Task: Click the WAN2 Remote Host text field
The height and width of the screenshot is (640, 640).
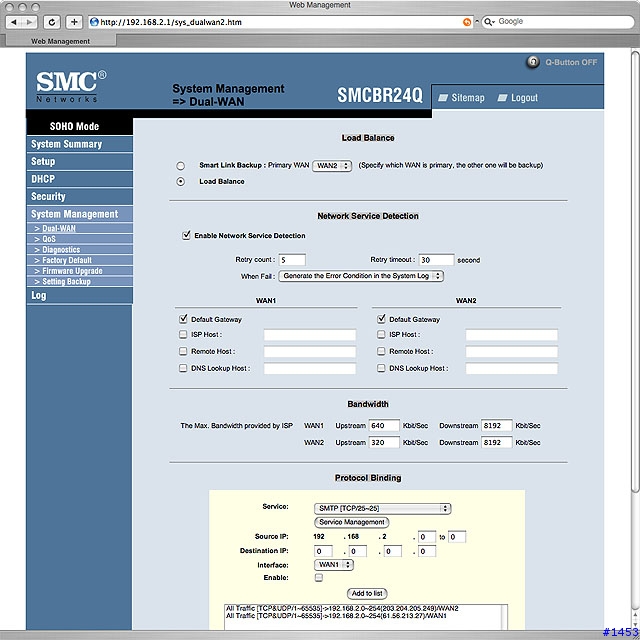Action: point(511,351)
